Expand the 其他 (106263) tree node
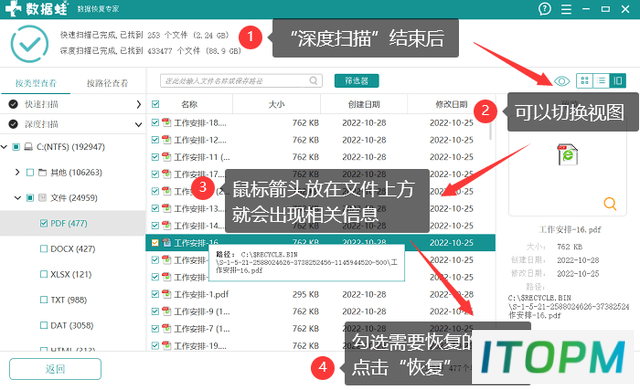This screenshot has width=640, height=390. [17, 172]
